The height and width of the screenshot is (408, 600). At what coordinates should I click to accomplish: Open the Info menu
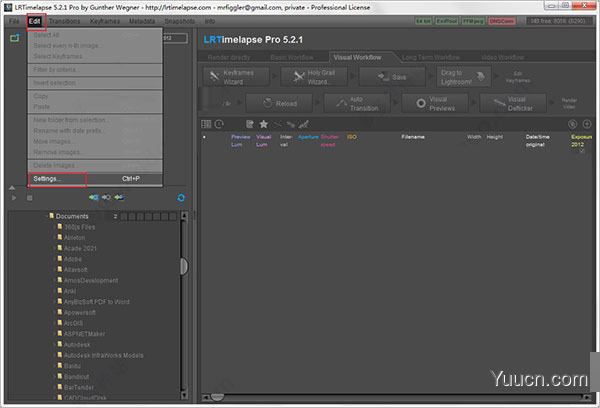pos(210,21)
